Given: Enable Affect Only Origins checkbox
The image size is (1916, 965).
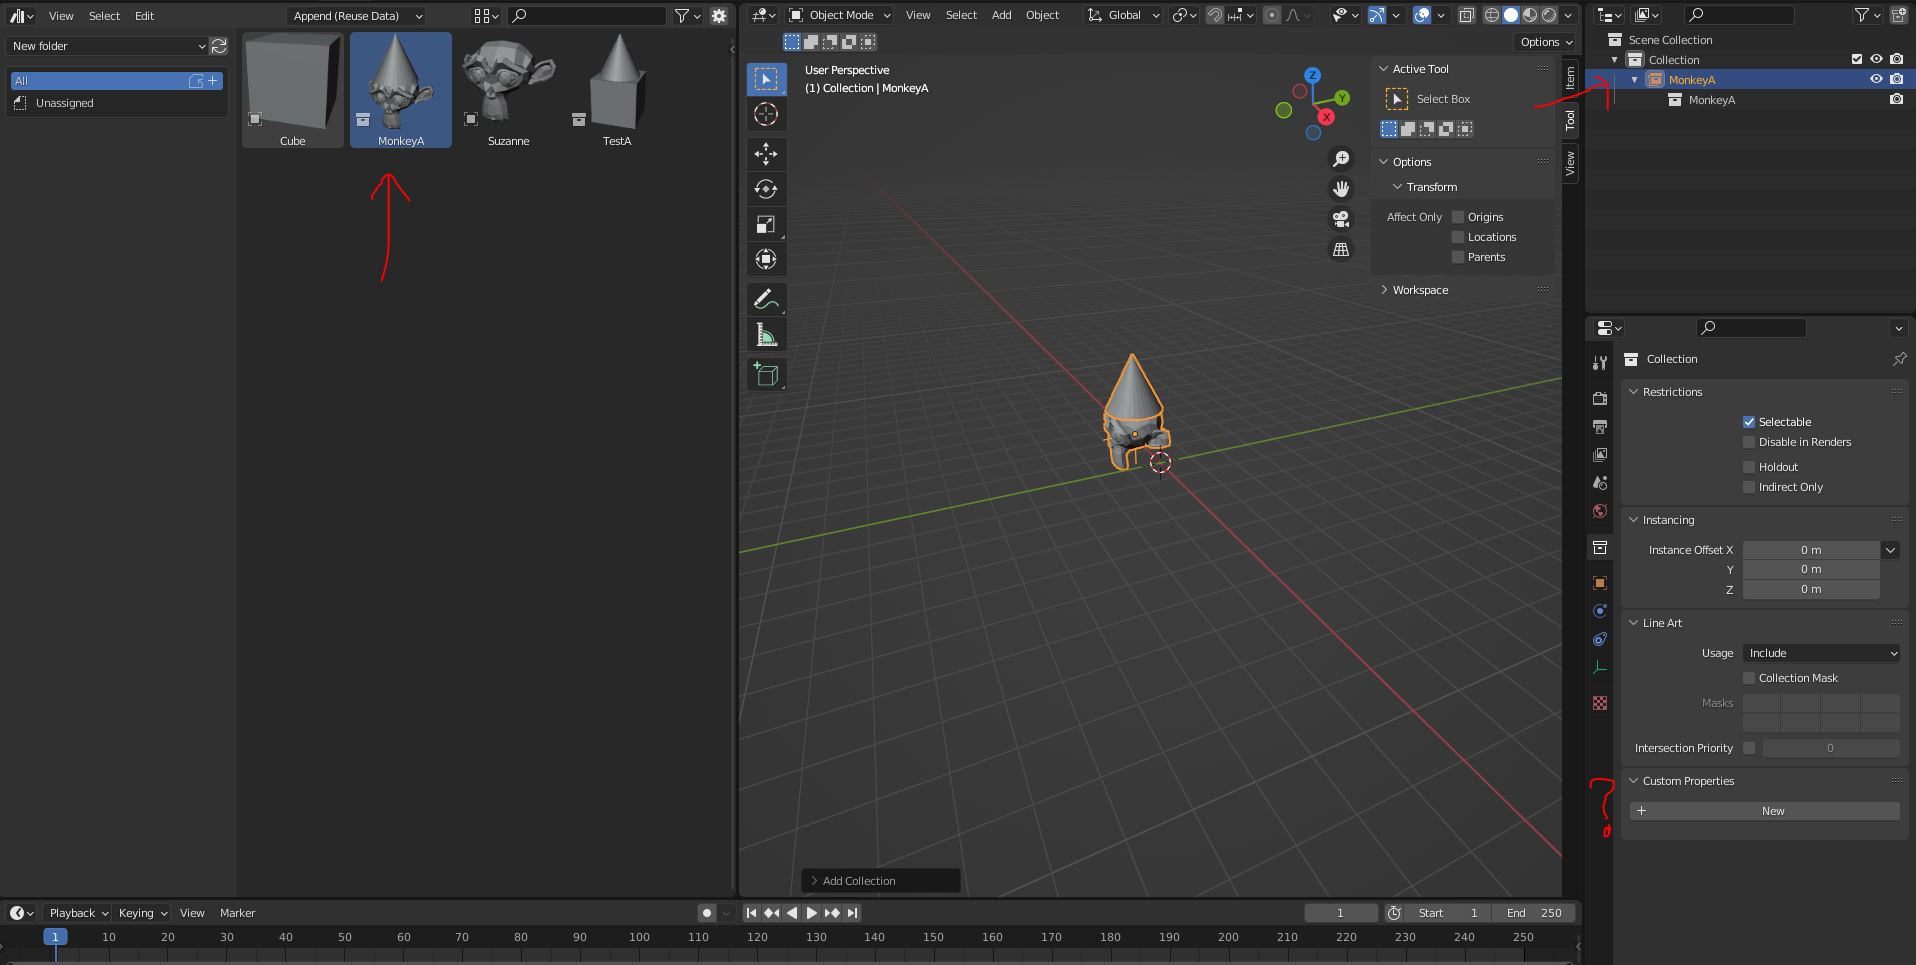Looking at the screenshot, I should (1458, 217).
